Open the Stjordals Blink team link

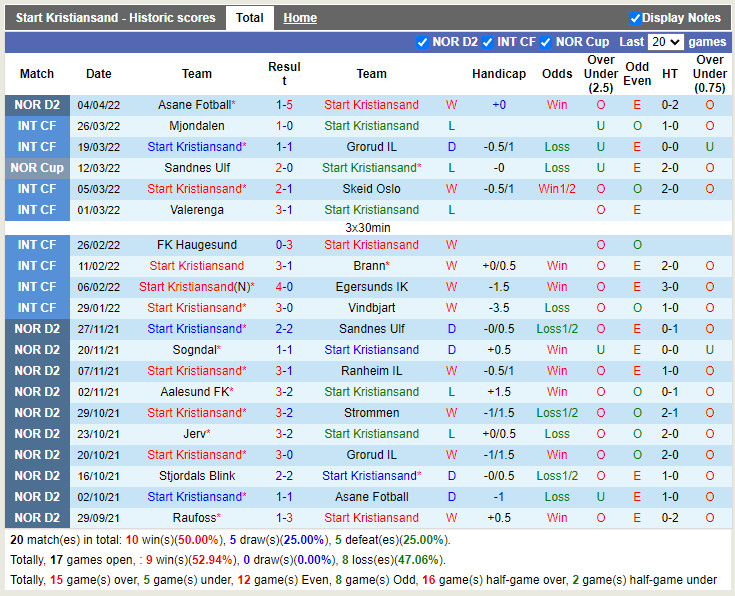(197, 476)
